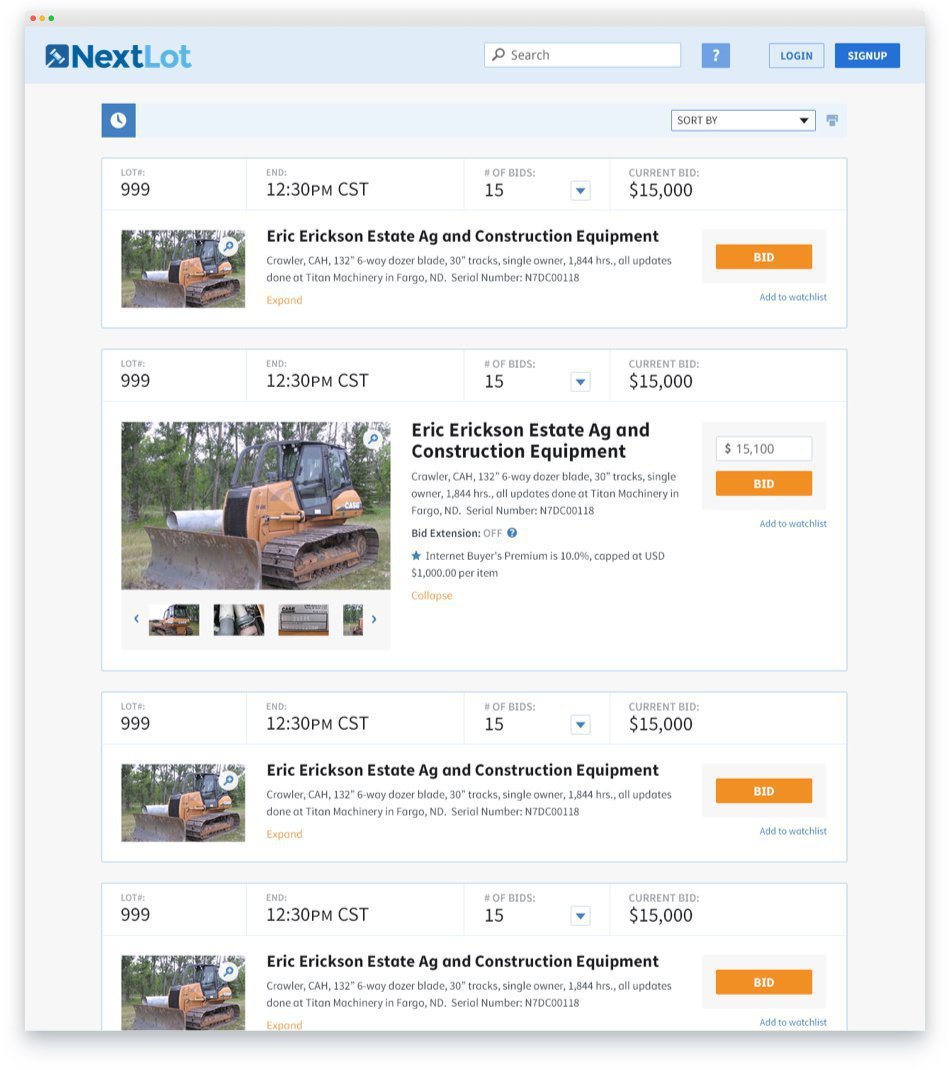The height and width of the screenshot is (1070, 950).
Task: Click the LOGIN button
Action: coord(796,56)
